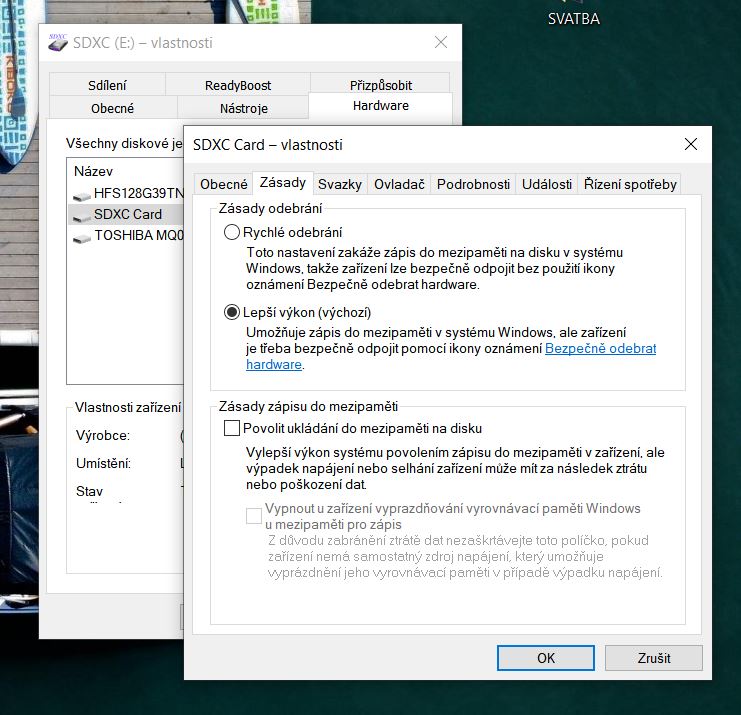The image size is (741, 715).
Task: Click the SDXC icon in window title bar
Action: coord(58,43)
